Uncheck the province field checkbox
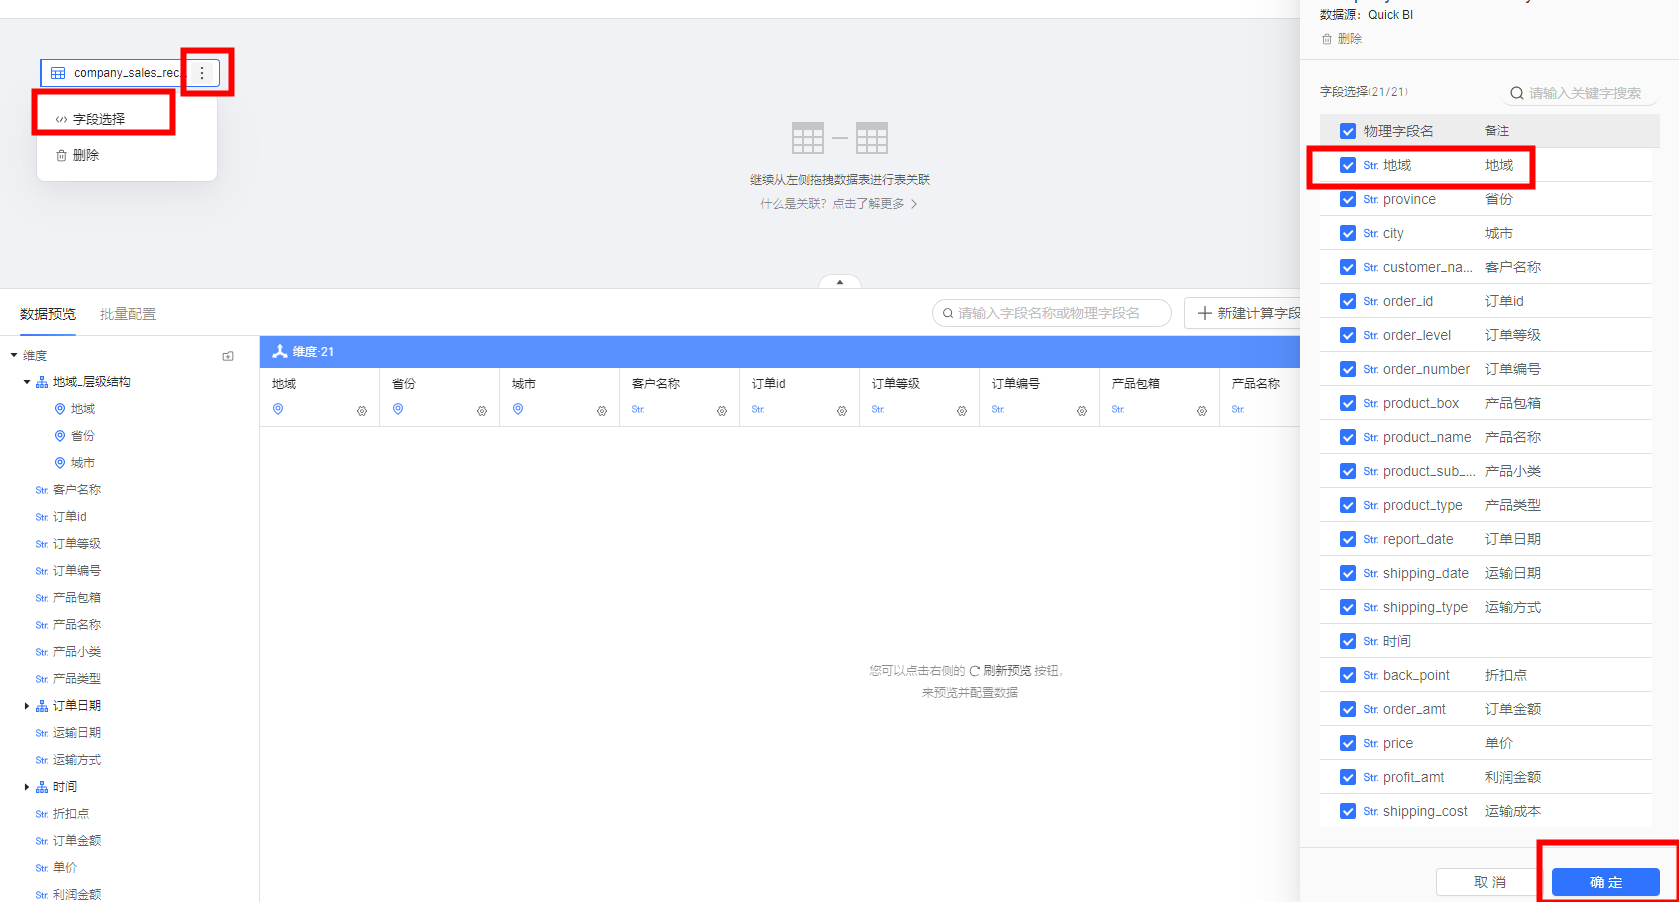The height and width of the screenshot is (902, 1679). [1348, 200]
